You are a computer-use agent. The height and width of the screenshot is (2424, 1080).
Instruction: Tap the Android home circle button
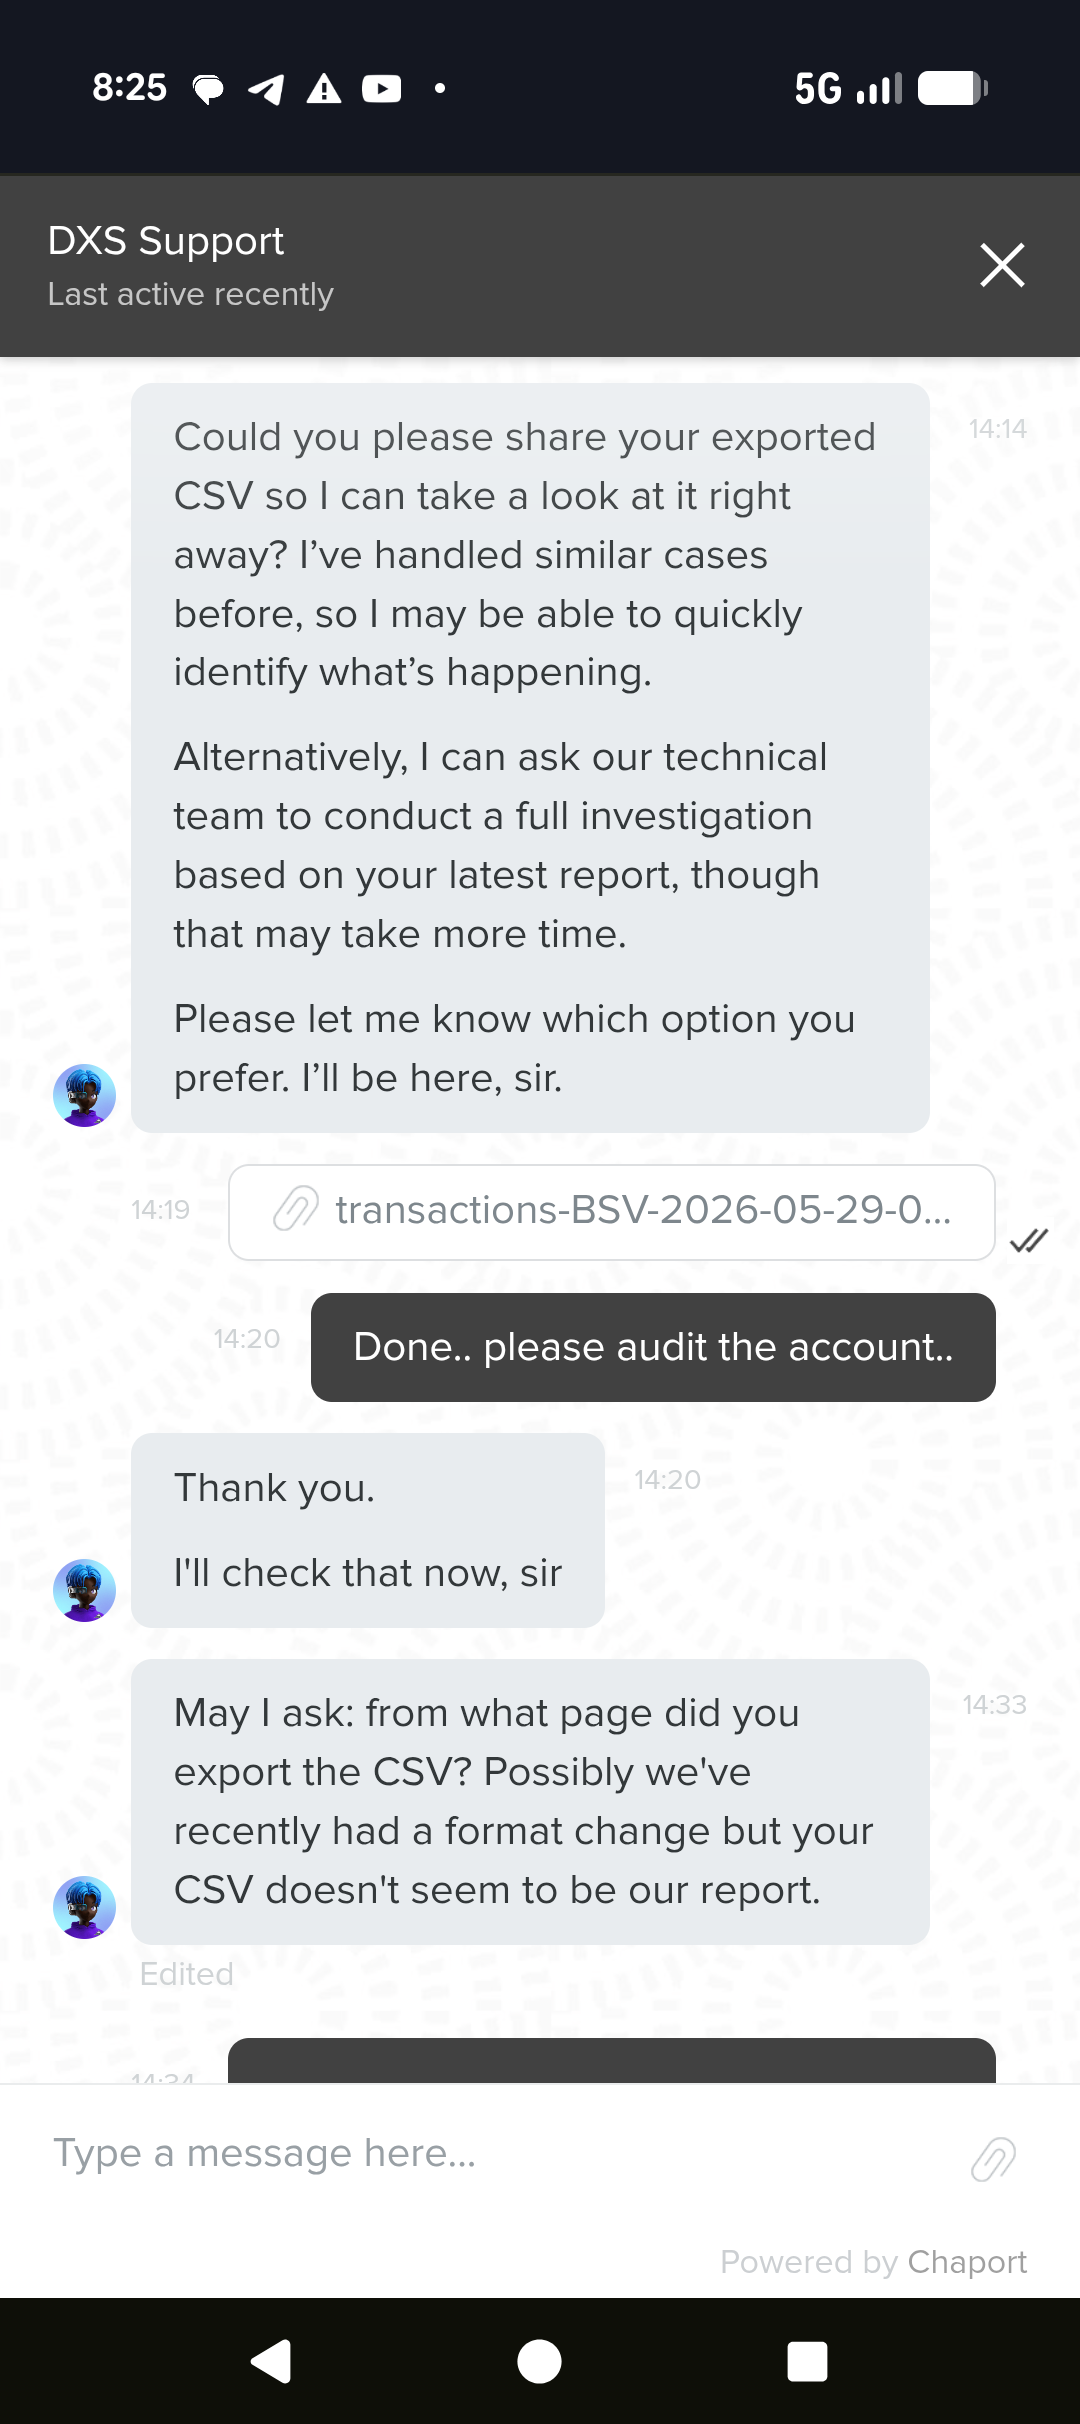[539, 2362]
